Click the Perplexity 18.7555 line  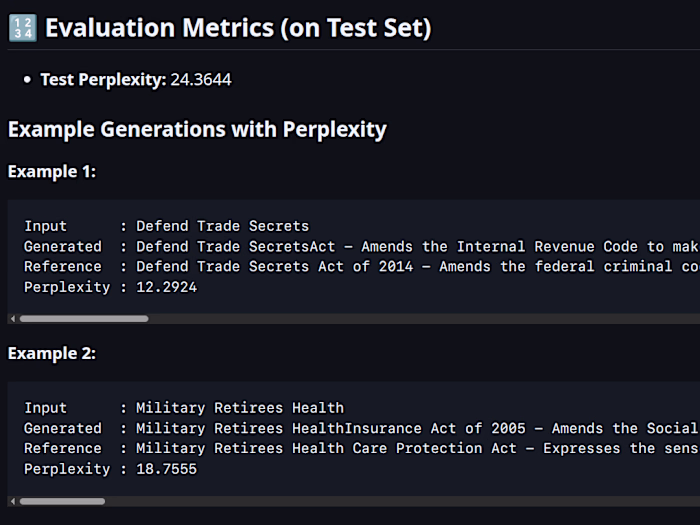(110, 469)
